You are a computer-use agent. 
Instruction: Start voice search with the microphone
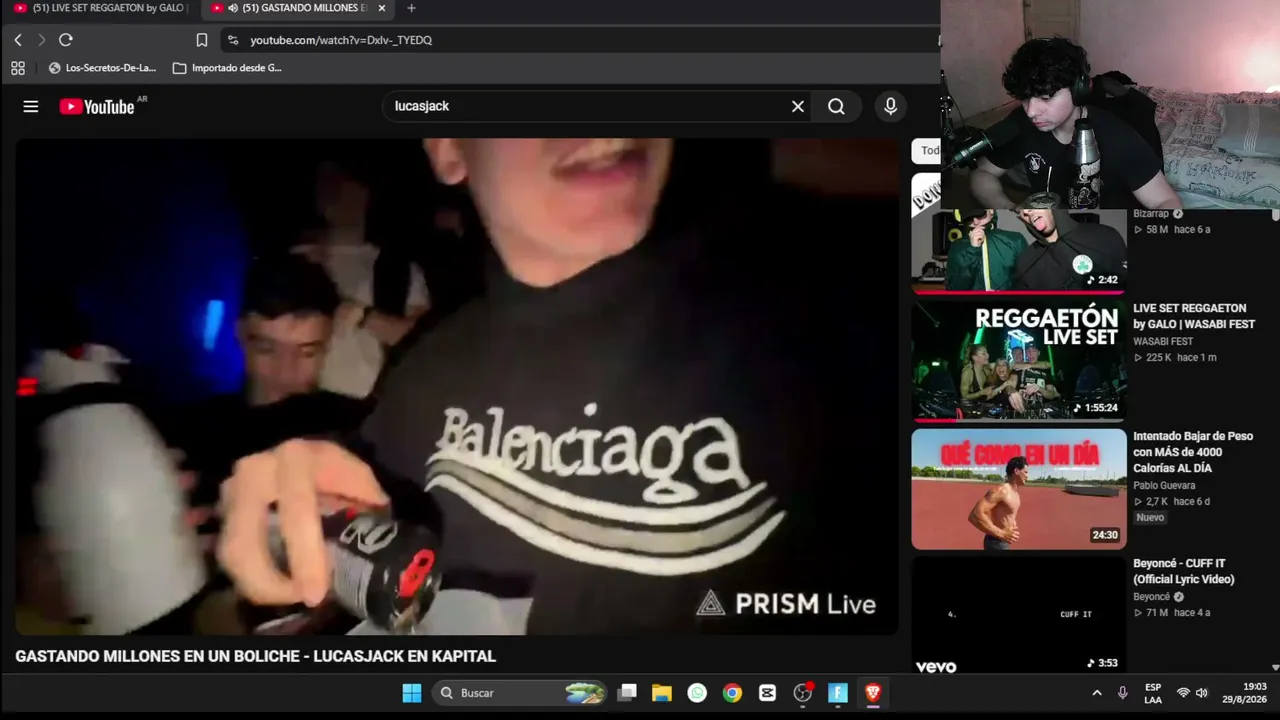pyautogui.click(x=890, y=106)
